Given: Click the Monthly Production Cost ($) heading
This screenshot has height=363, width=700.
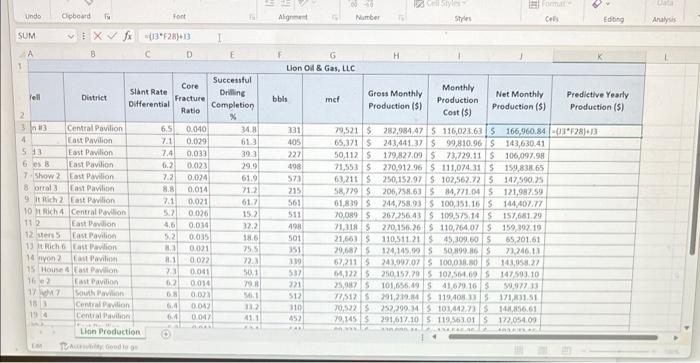Looking at the screenshot, I should coord(458,100).
